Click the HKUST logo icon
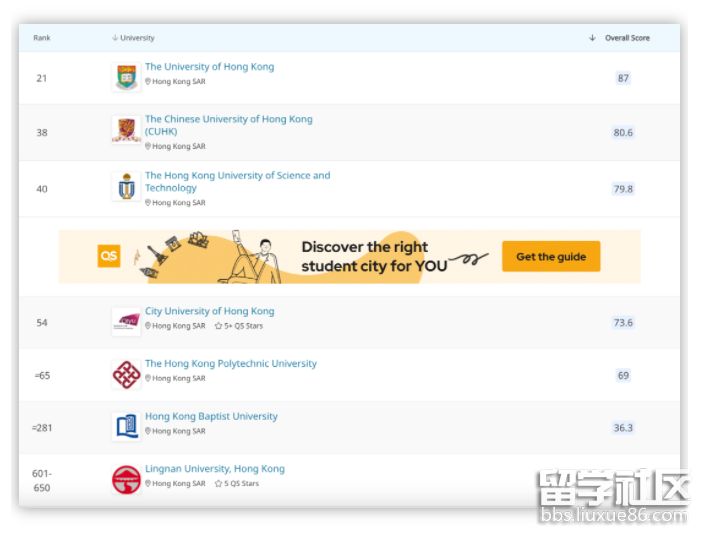 (126, 187)
